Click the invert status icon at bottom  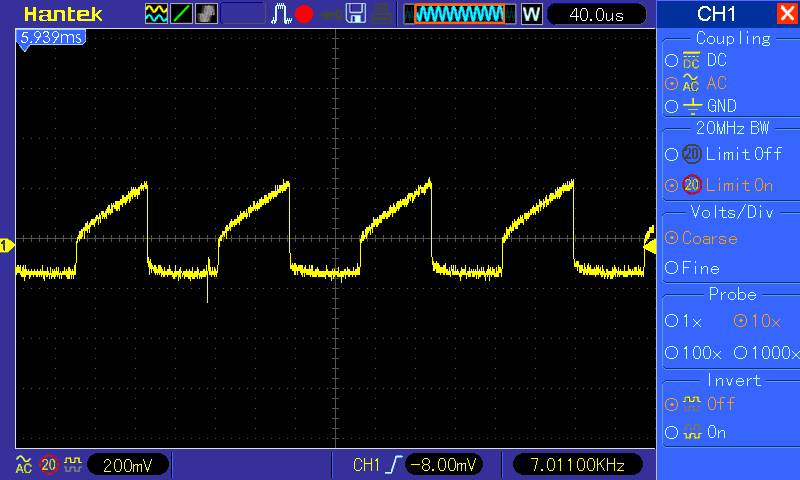coord(73,465)
